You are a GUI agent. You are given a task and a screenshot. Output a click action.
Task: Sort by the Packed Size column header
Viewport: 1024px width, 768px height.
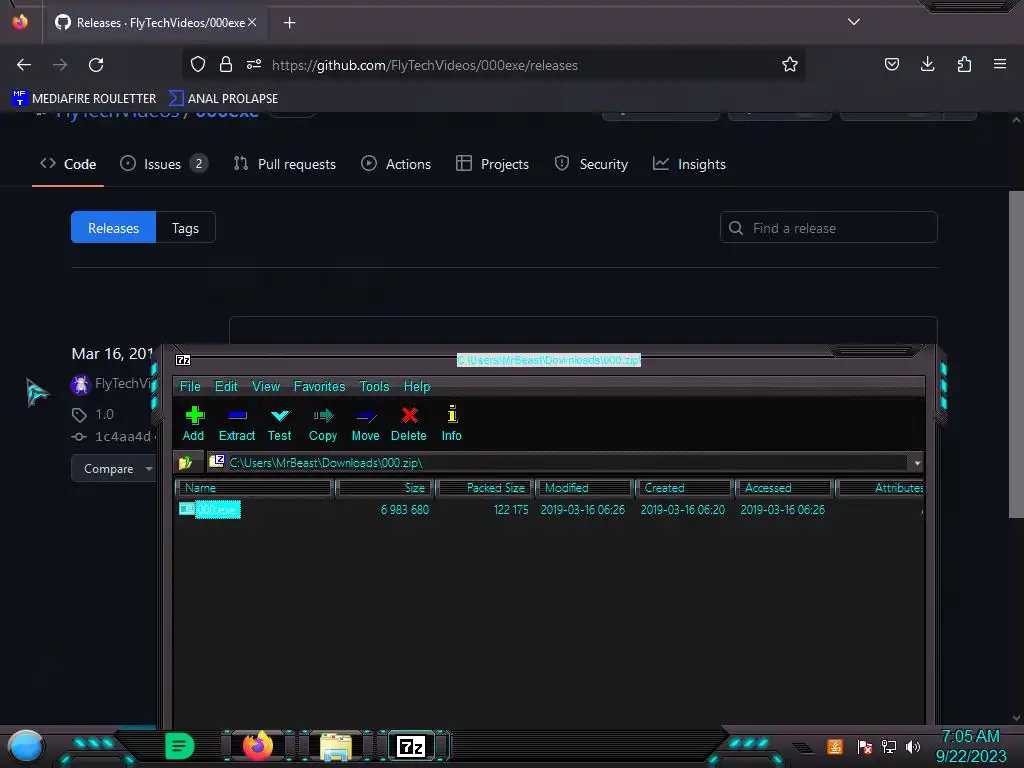click(x=486, y=488)
